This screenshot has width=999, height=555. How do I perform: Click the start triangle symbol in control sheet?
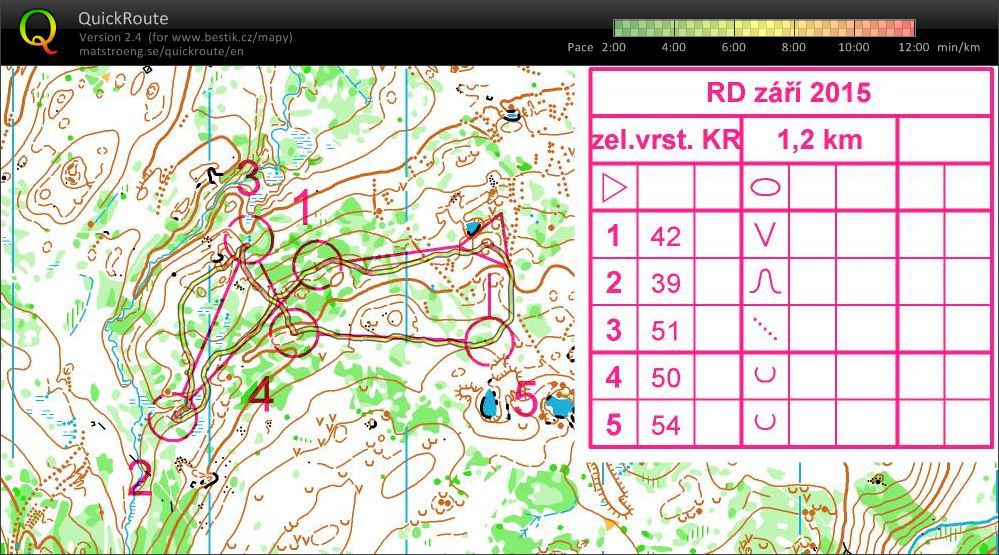pos(614,188)
